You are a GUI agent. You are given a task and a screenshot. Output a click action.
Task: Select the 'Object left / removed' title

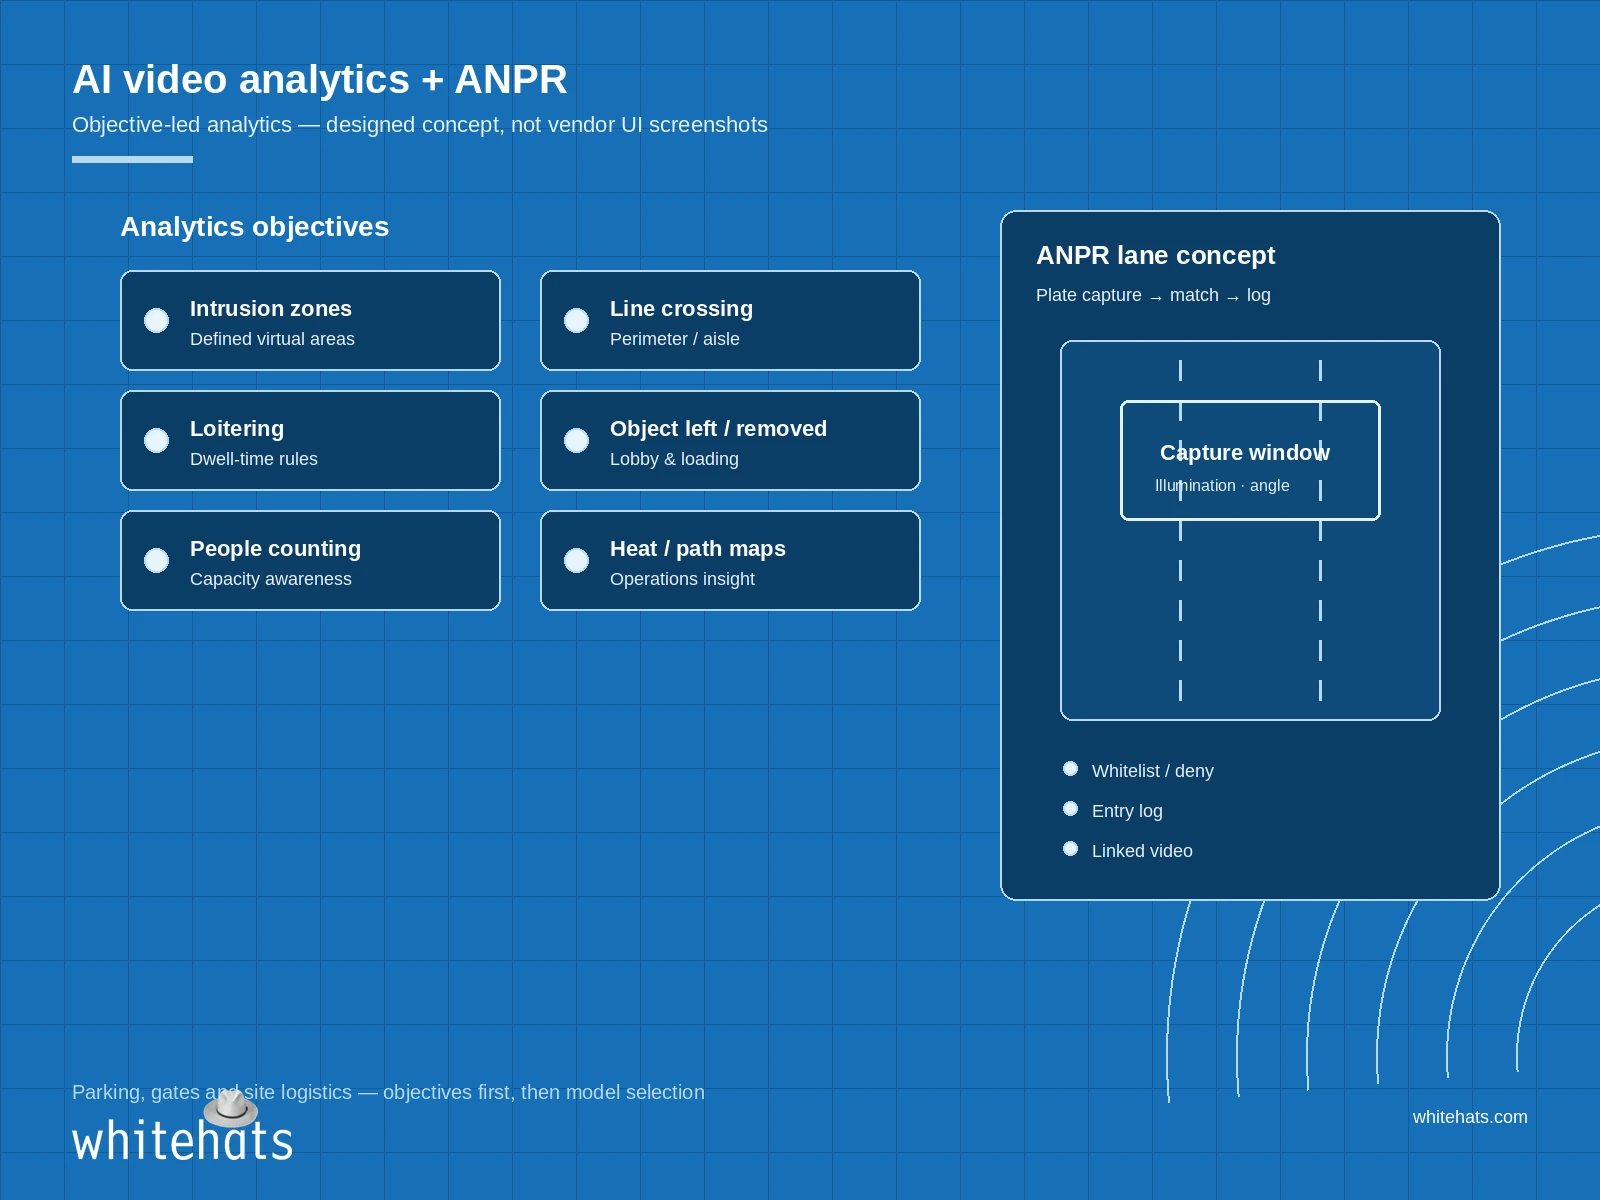tap(718, 428)
